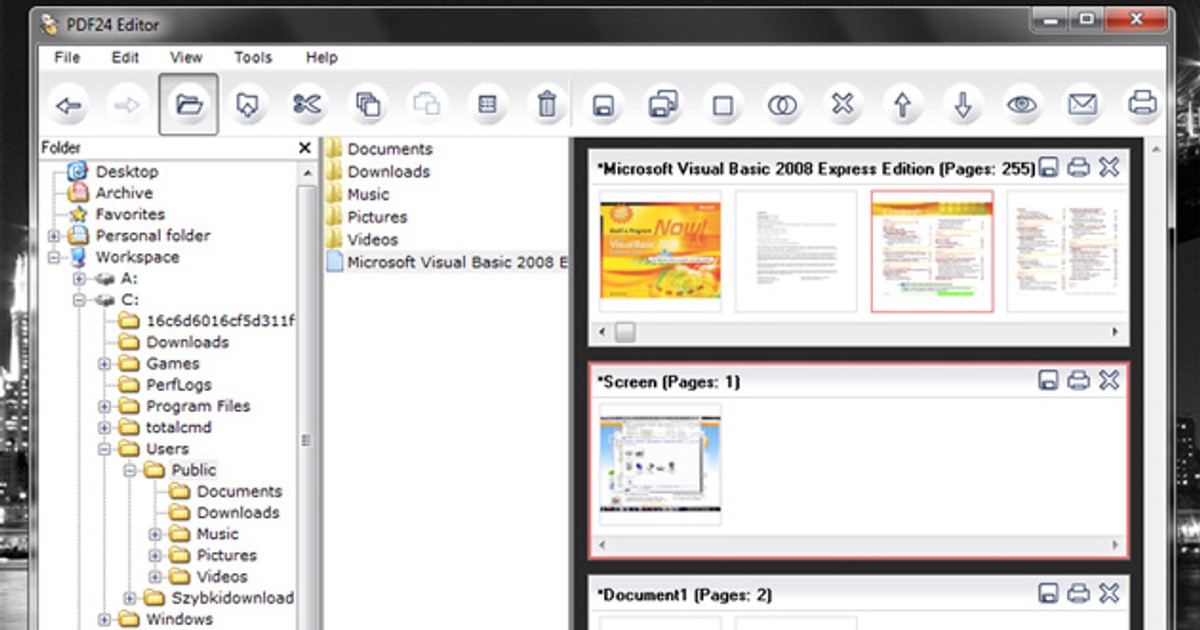
Task: Click the import file toolbar icon
Action: point(247,104)
